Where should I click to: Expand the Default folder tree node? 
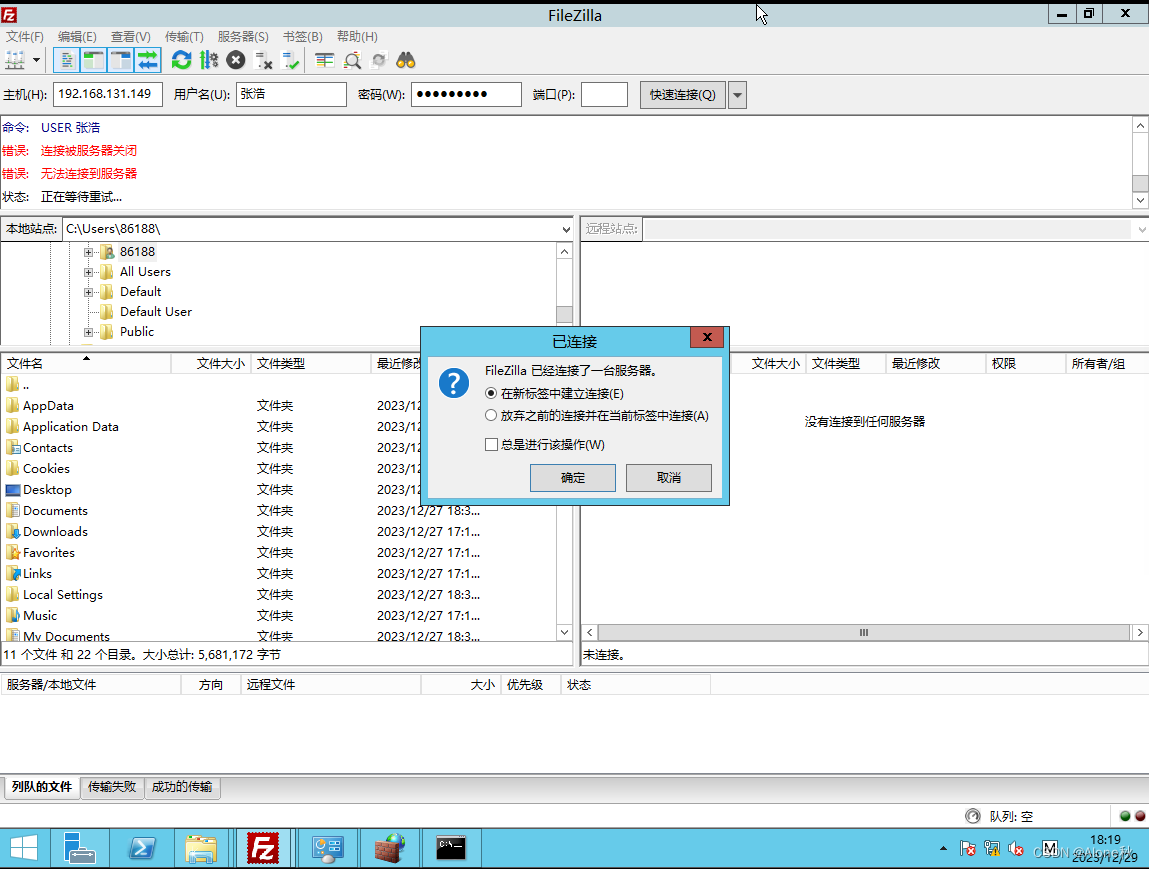click(89, 292)
